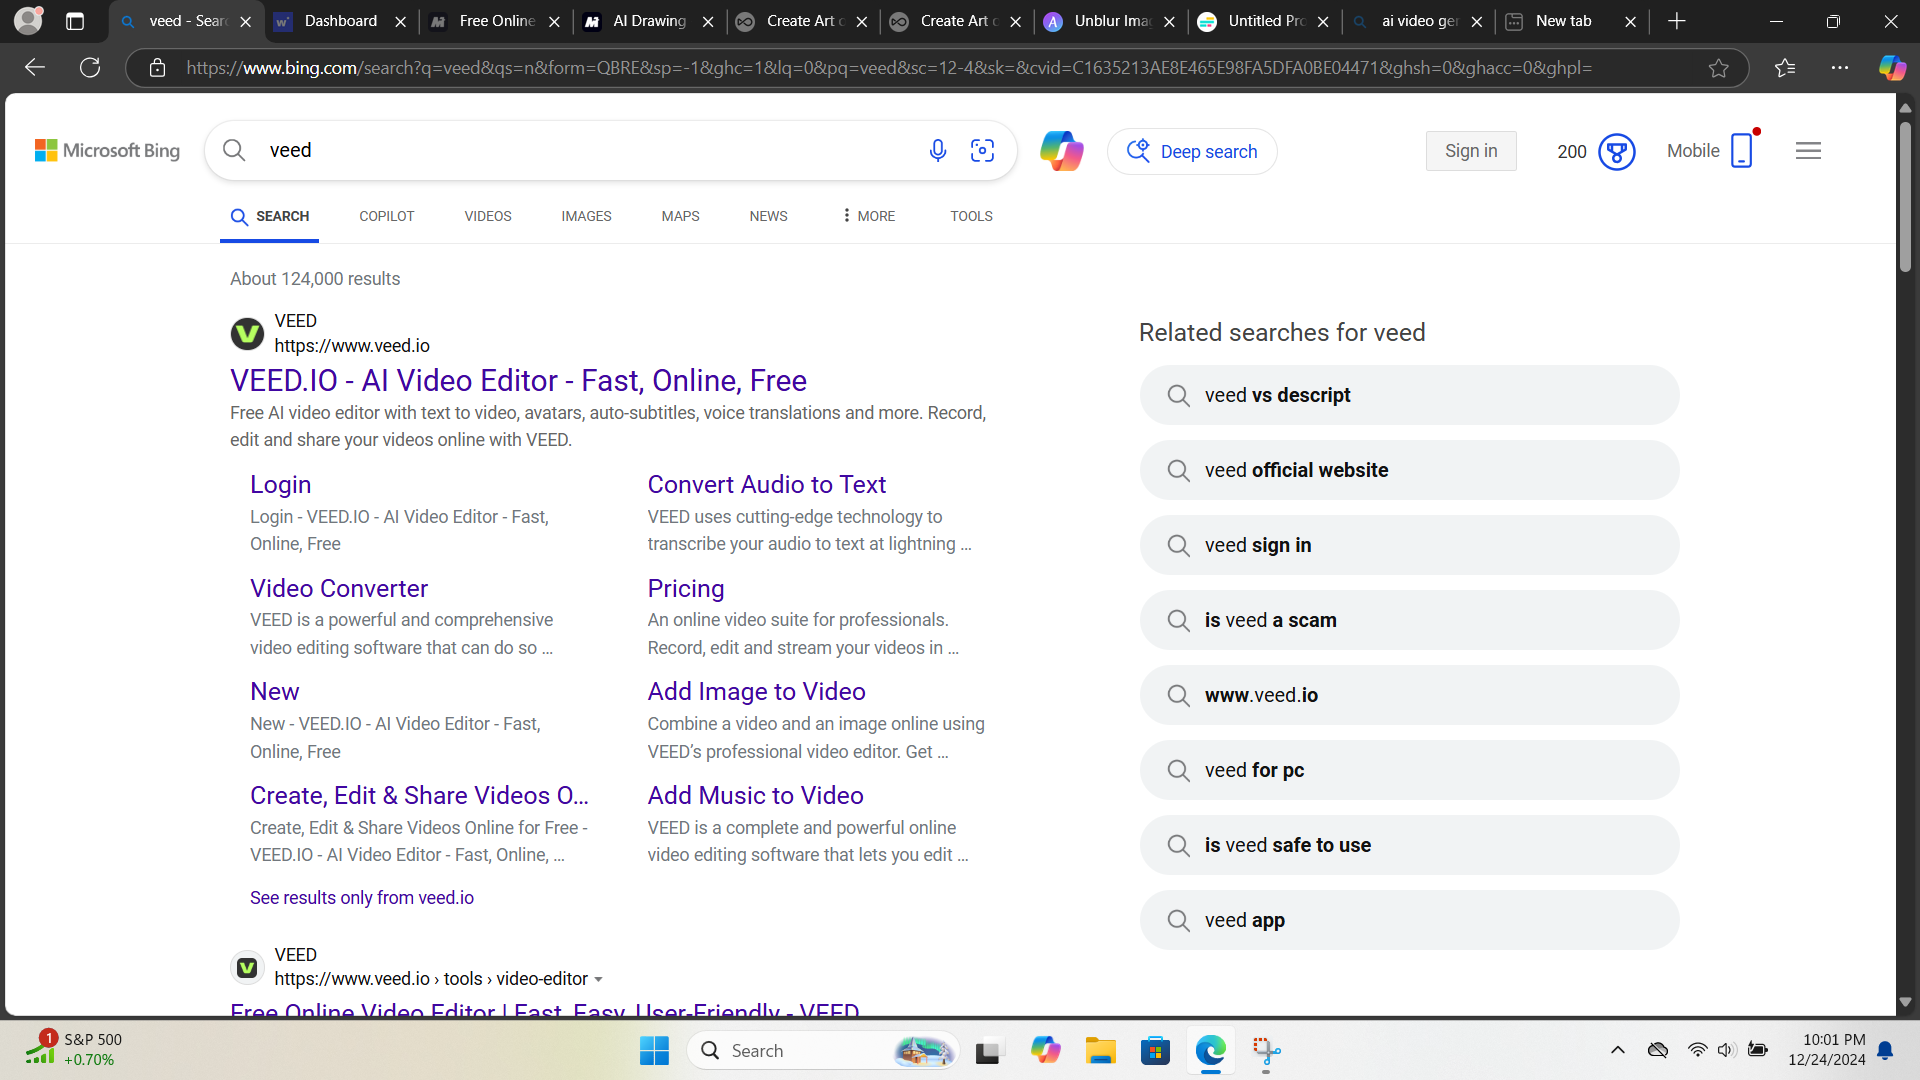Select related search veed app
Image resolution: width=1920 pixels, height=1080 pixels.
1409,920
